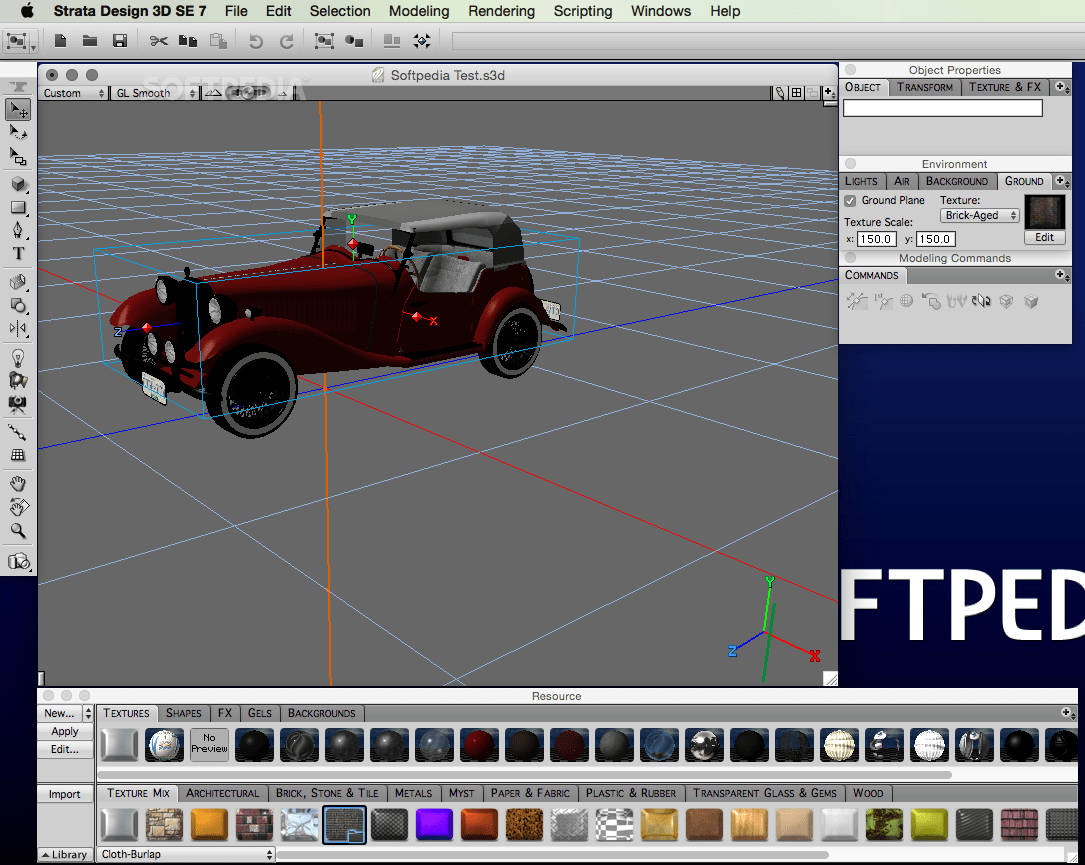Click the Apply button in Resource panel
Viewport: 1085px width, 865px height.
[65, 731]
